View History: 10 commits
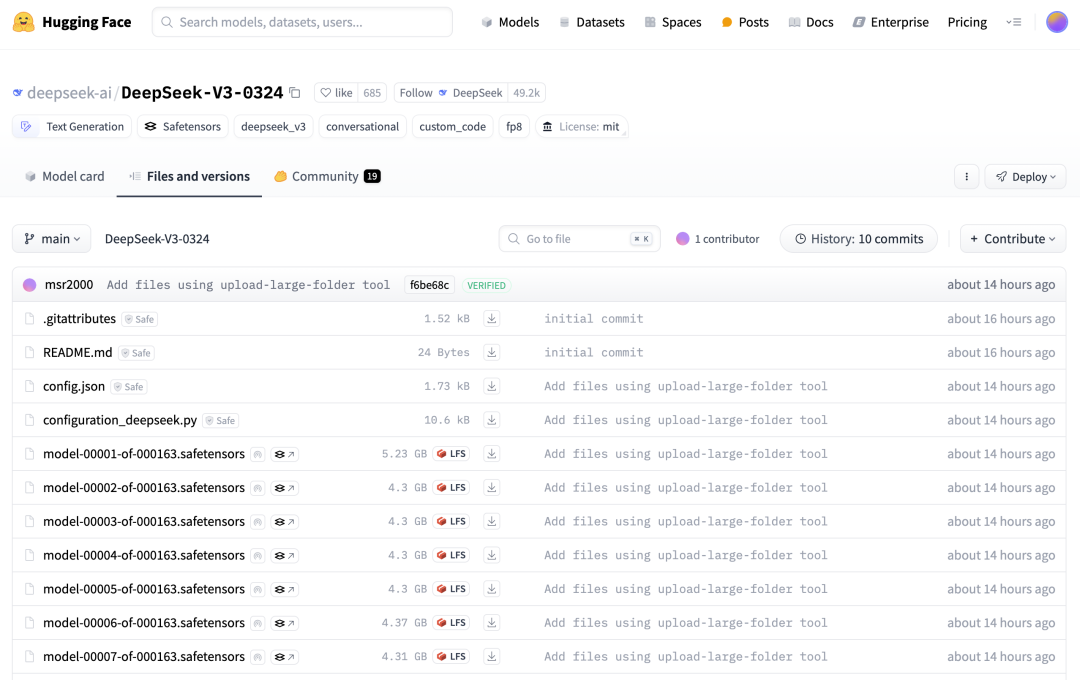1080x680 pixels. pyautogui.click(x=858, y=238)
